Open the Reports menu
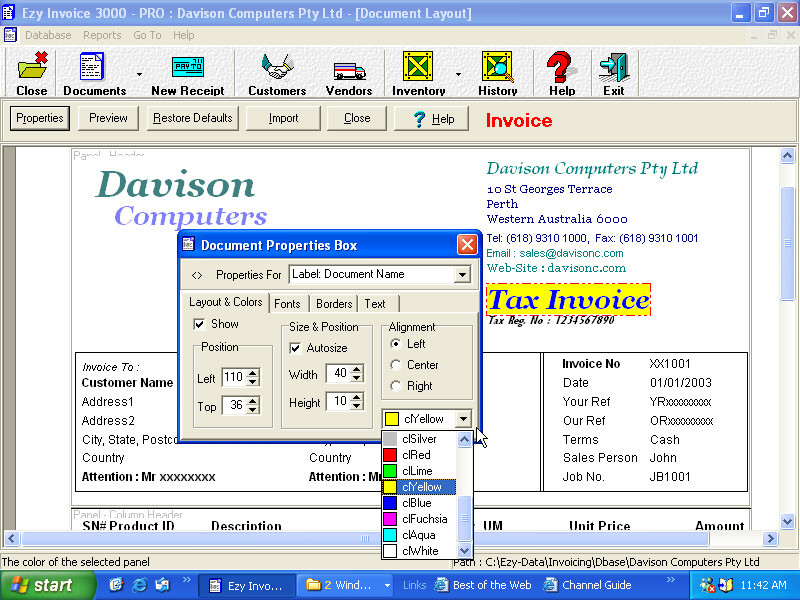Image resolution: width=800 pixels, height=600 pixels. pyautogui.click(x=102, y=35)
